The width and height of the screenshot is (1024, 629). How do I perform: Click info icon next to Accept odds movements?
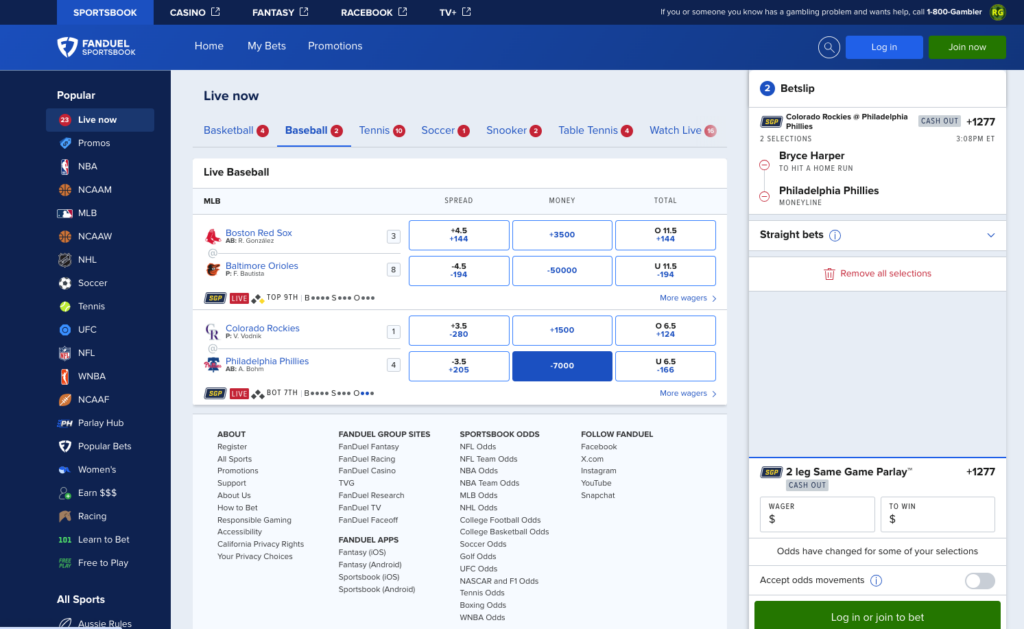(876, 581)
